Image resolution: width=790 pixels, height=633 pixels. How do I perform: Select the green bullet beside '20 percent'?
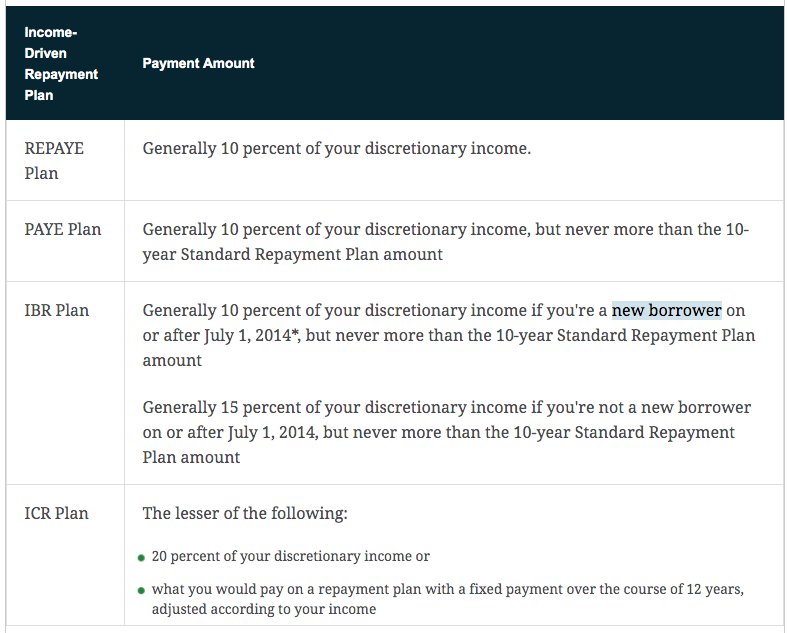tap(141, 557)
